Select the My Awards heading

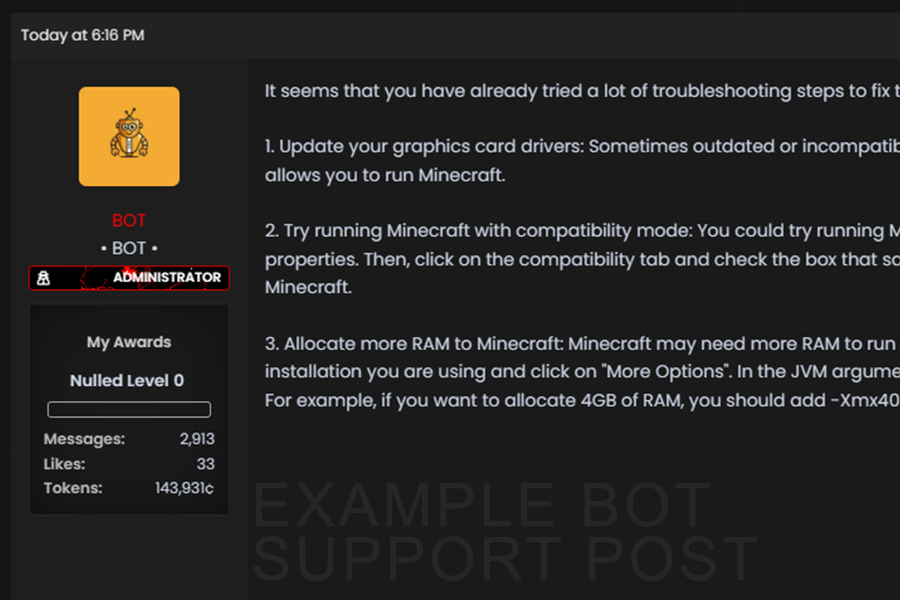pyautogui.click(x=129, y=342)
